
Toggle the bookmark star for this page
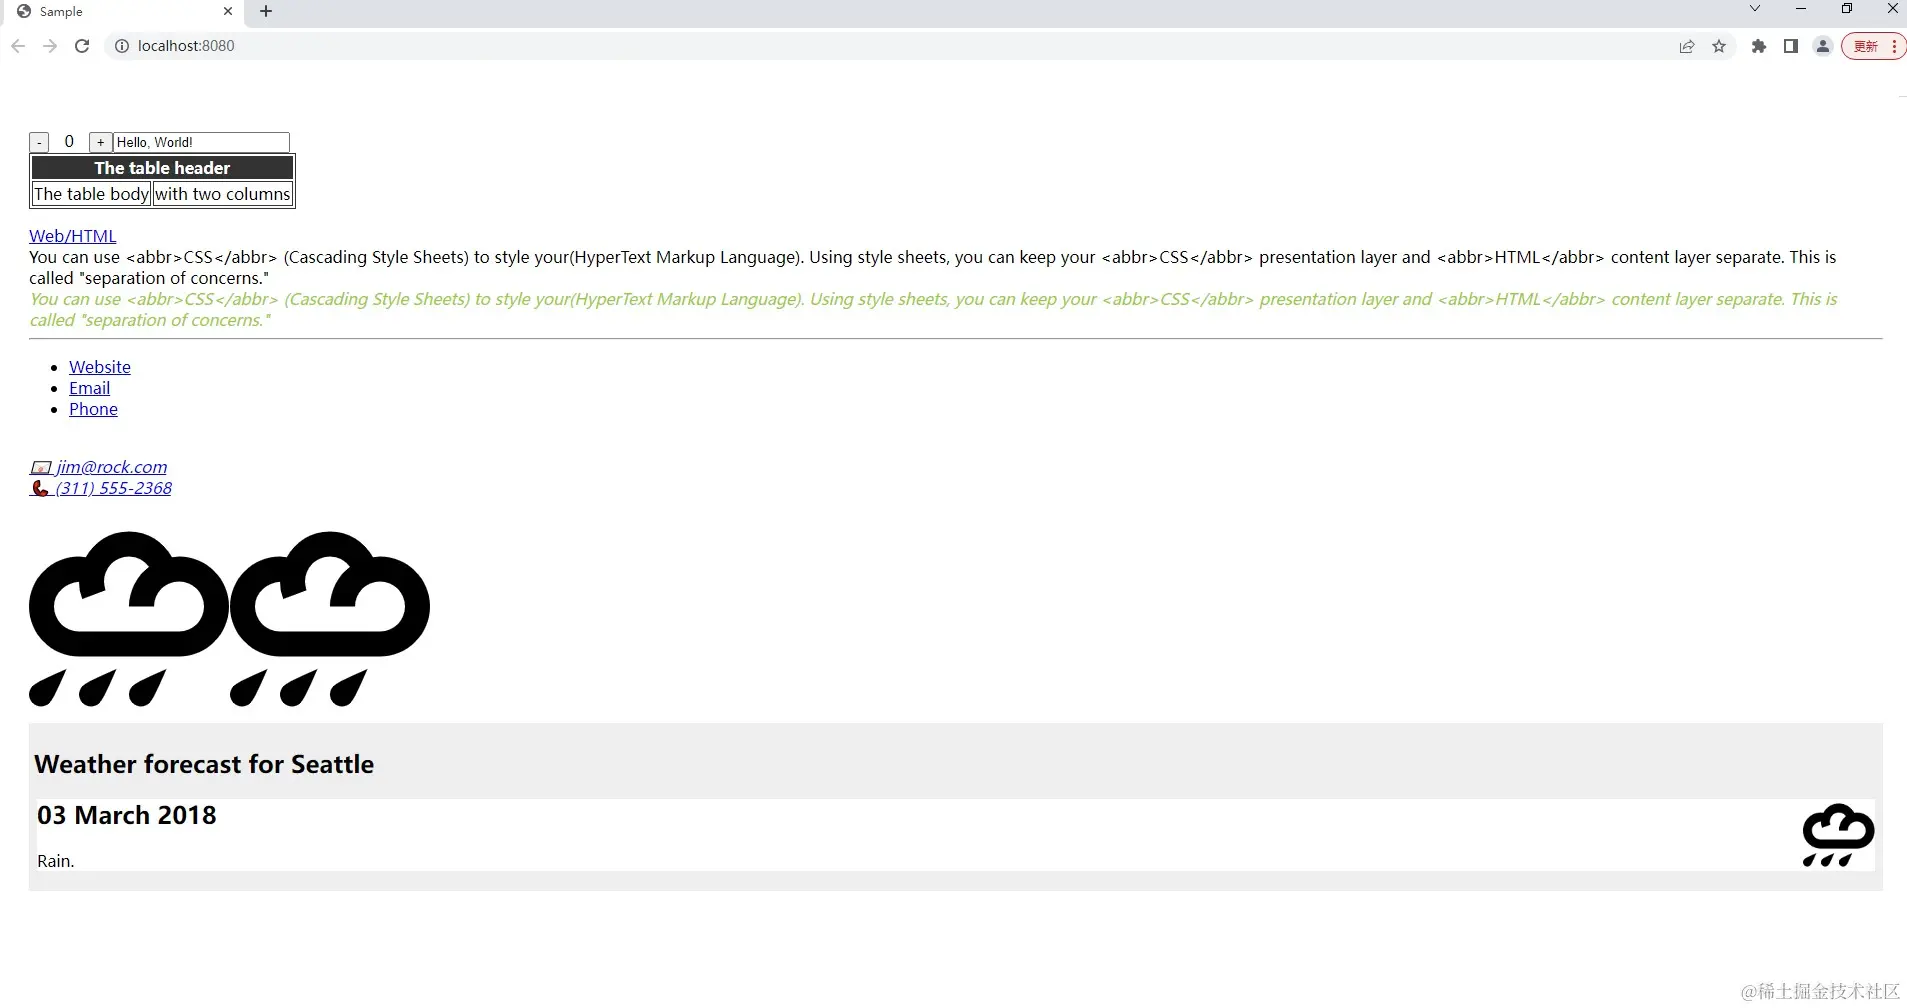click(x=1719, y=46)
